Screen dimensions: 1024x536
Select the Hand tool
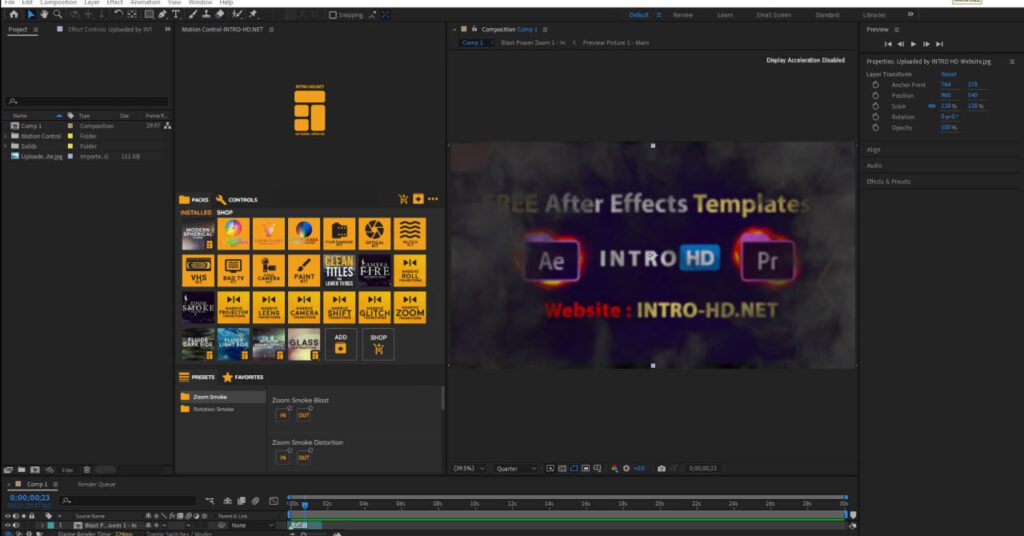(x=44, y=14)
